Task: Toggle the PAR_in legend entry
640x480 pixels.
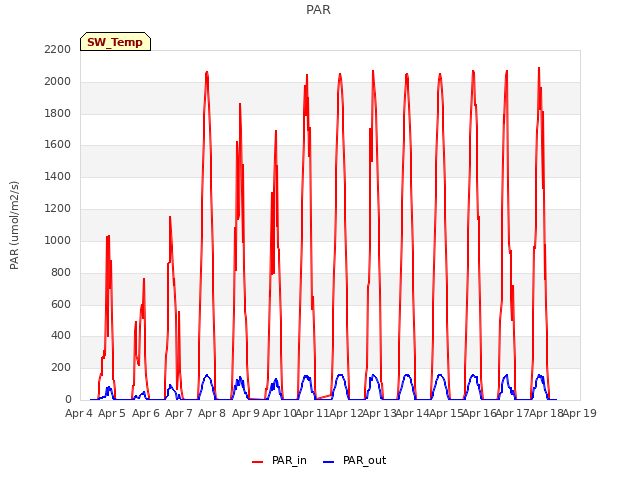Action: [280, 460]
